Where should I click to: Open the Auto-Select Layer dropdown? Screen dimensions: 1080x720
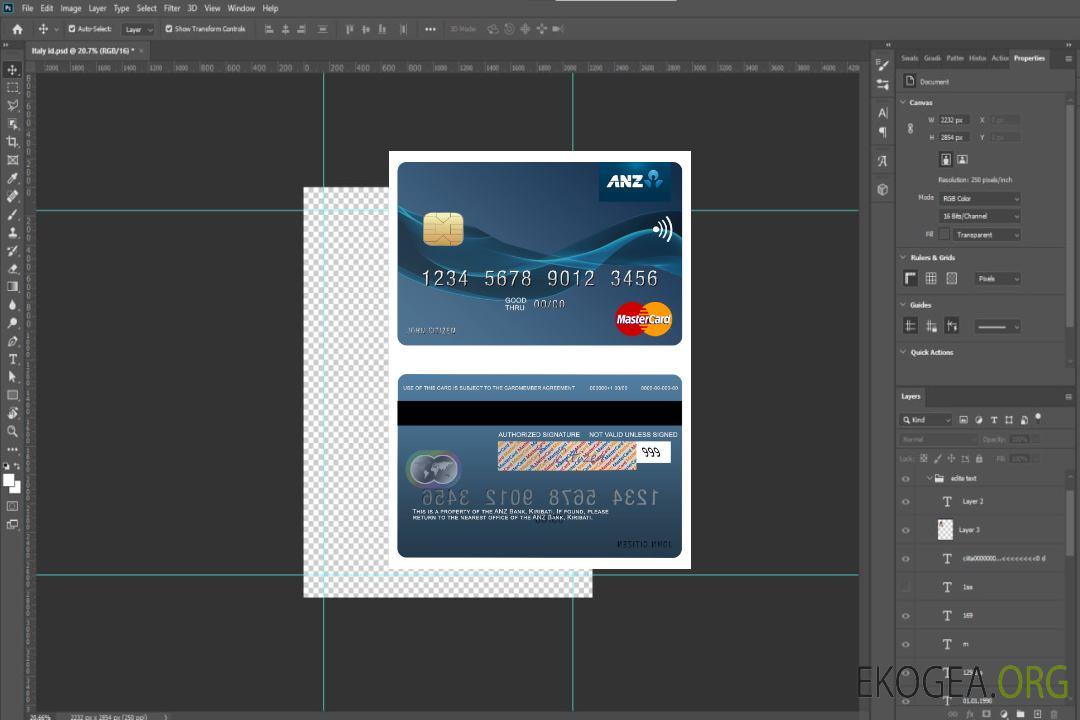(138, 29)
